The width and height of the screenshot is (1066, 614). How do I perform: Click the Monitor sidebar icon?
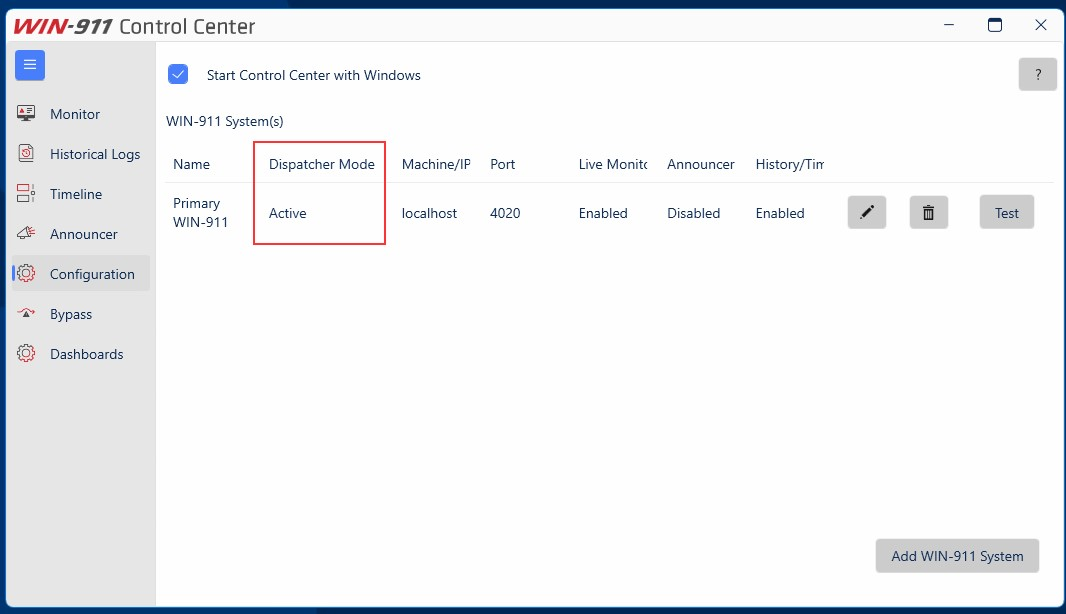click(x=26, y=114)
